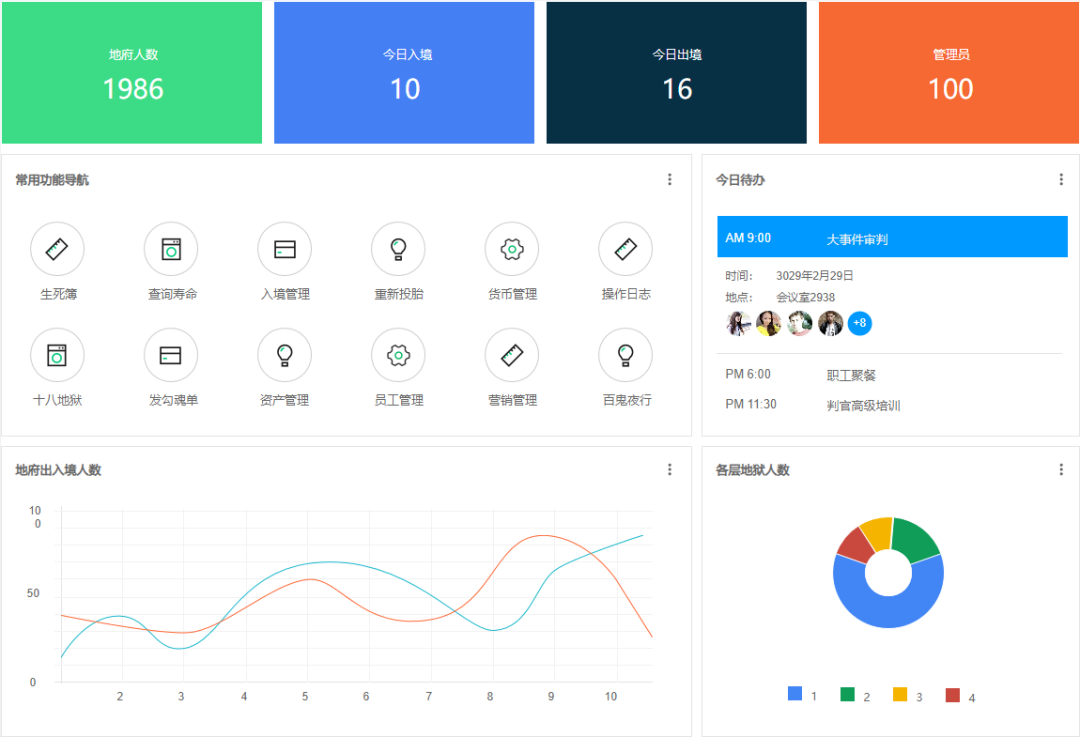Click the 查询寿命 navigation icon
This screenshot has height=737, width=1080.
171,249
